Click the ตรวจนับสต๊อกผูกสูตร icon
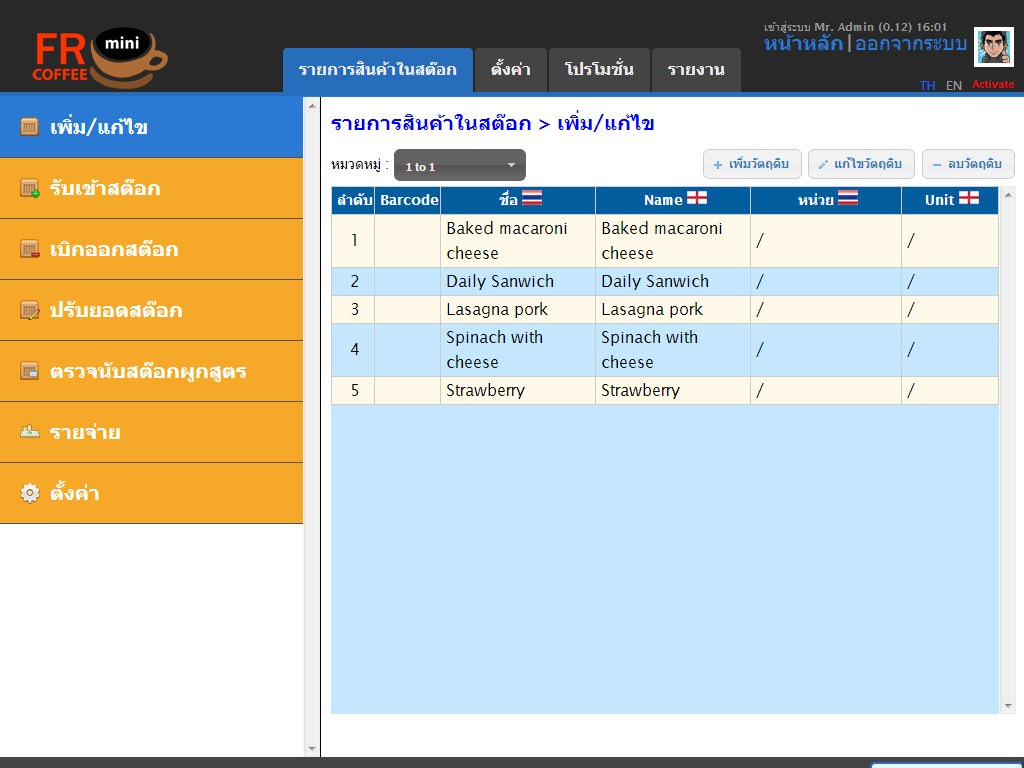1024x768 pixels. point(30,371)
